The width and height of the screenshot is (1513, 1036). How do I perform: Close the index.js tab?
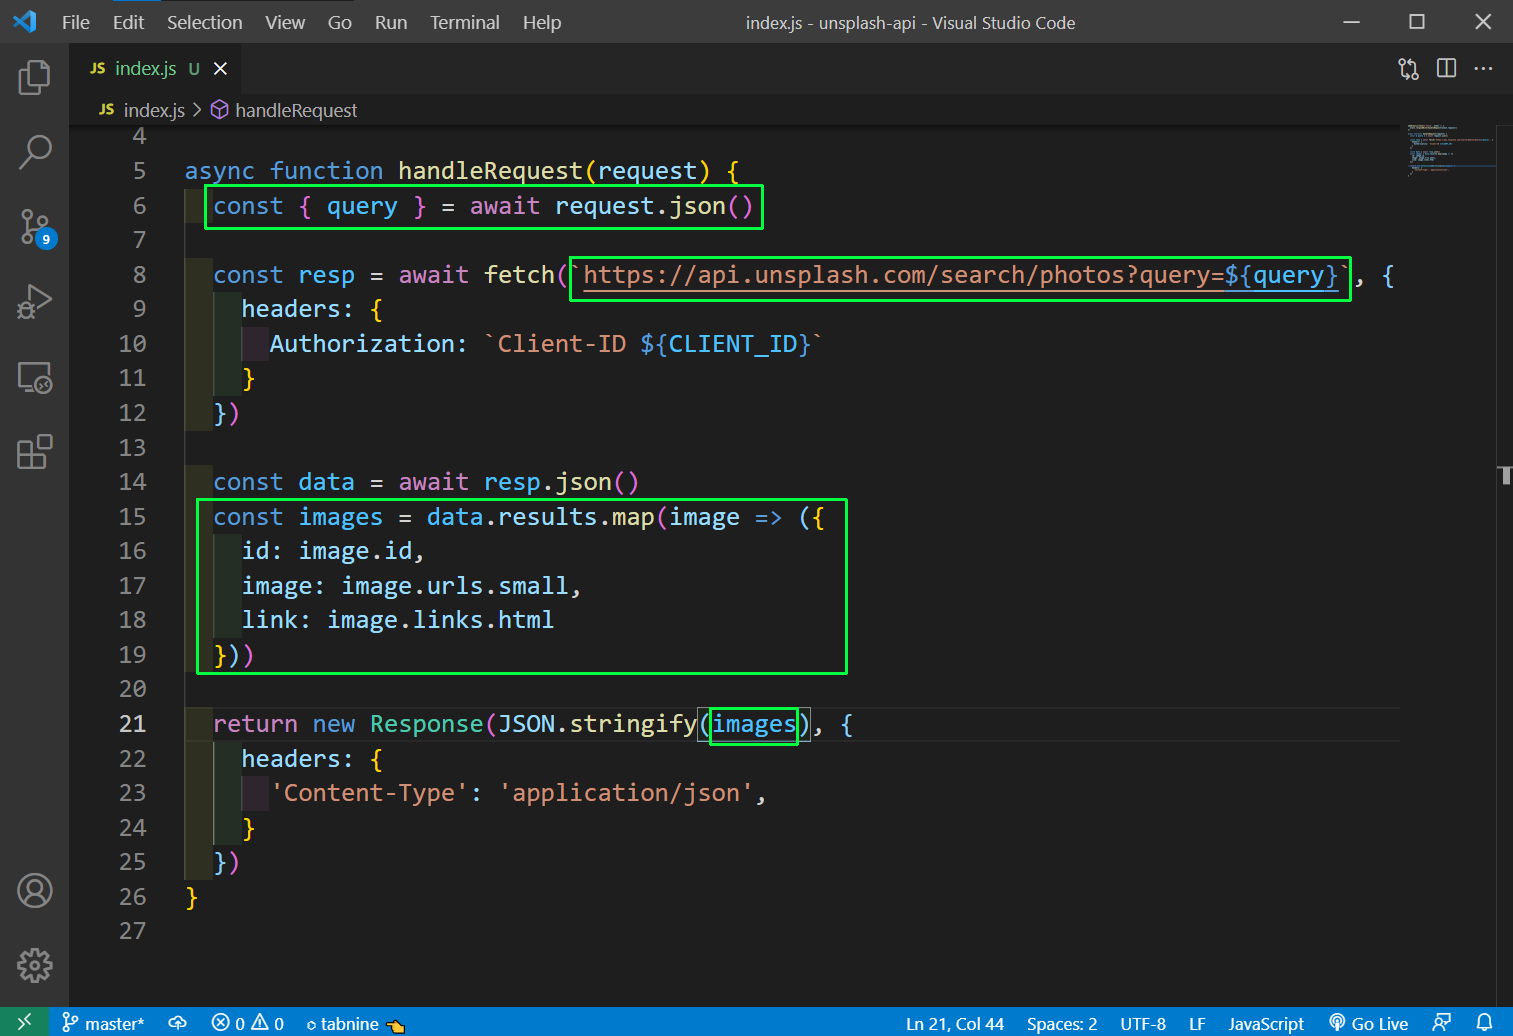[221, 68]
